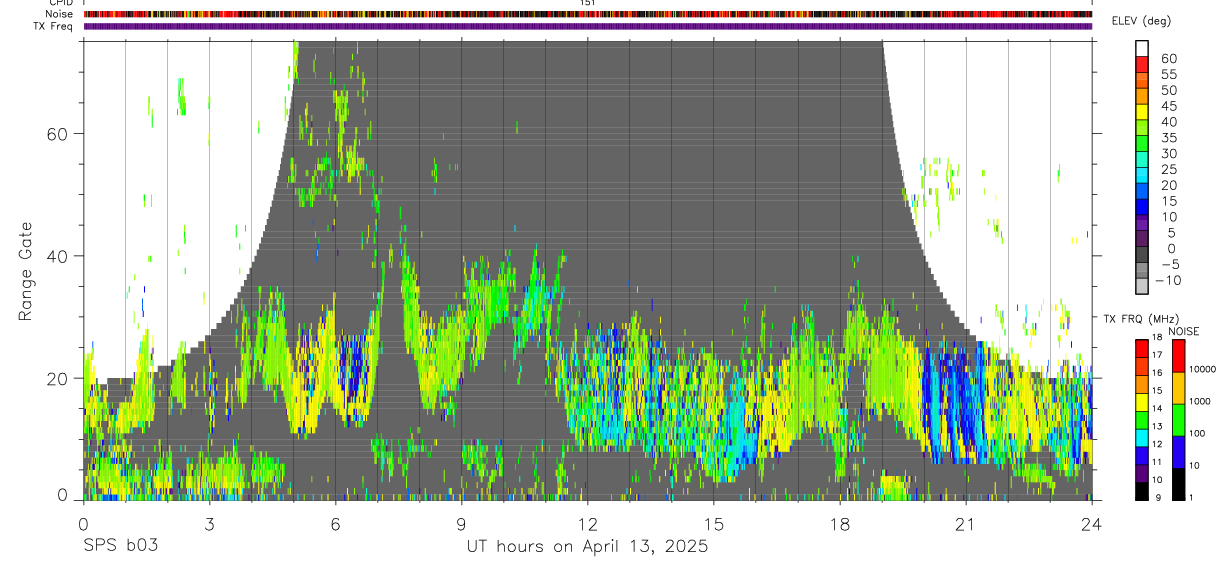The height and width of the screenshot is (567, 1228).
Task: Click the 'NOISE' legend title on the right
Action: click(1183, 331)
